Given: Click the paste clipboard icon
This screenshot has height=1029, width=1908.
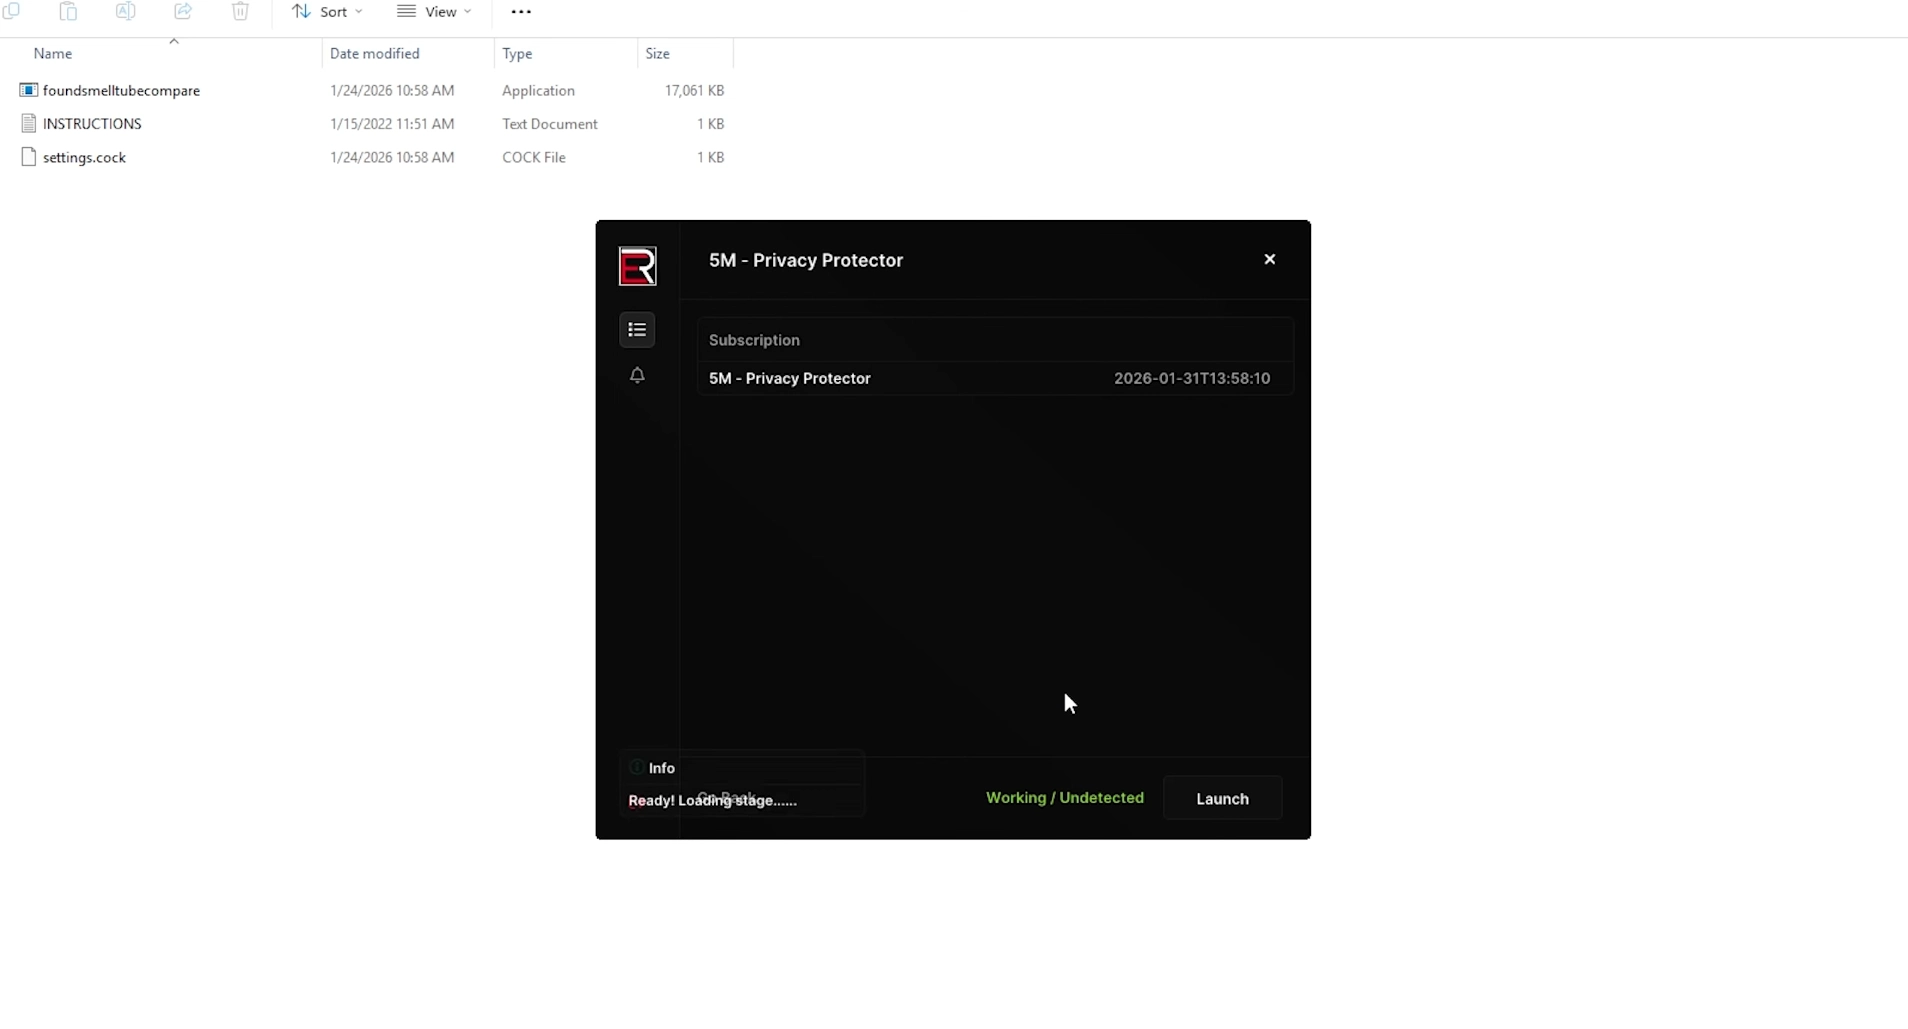Looking at the screenshot, I should 68,11.
